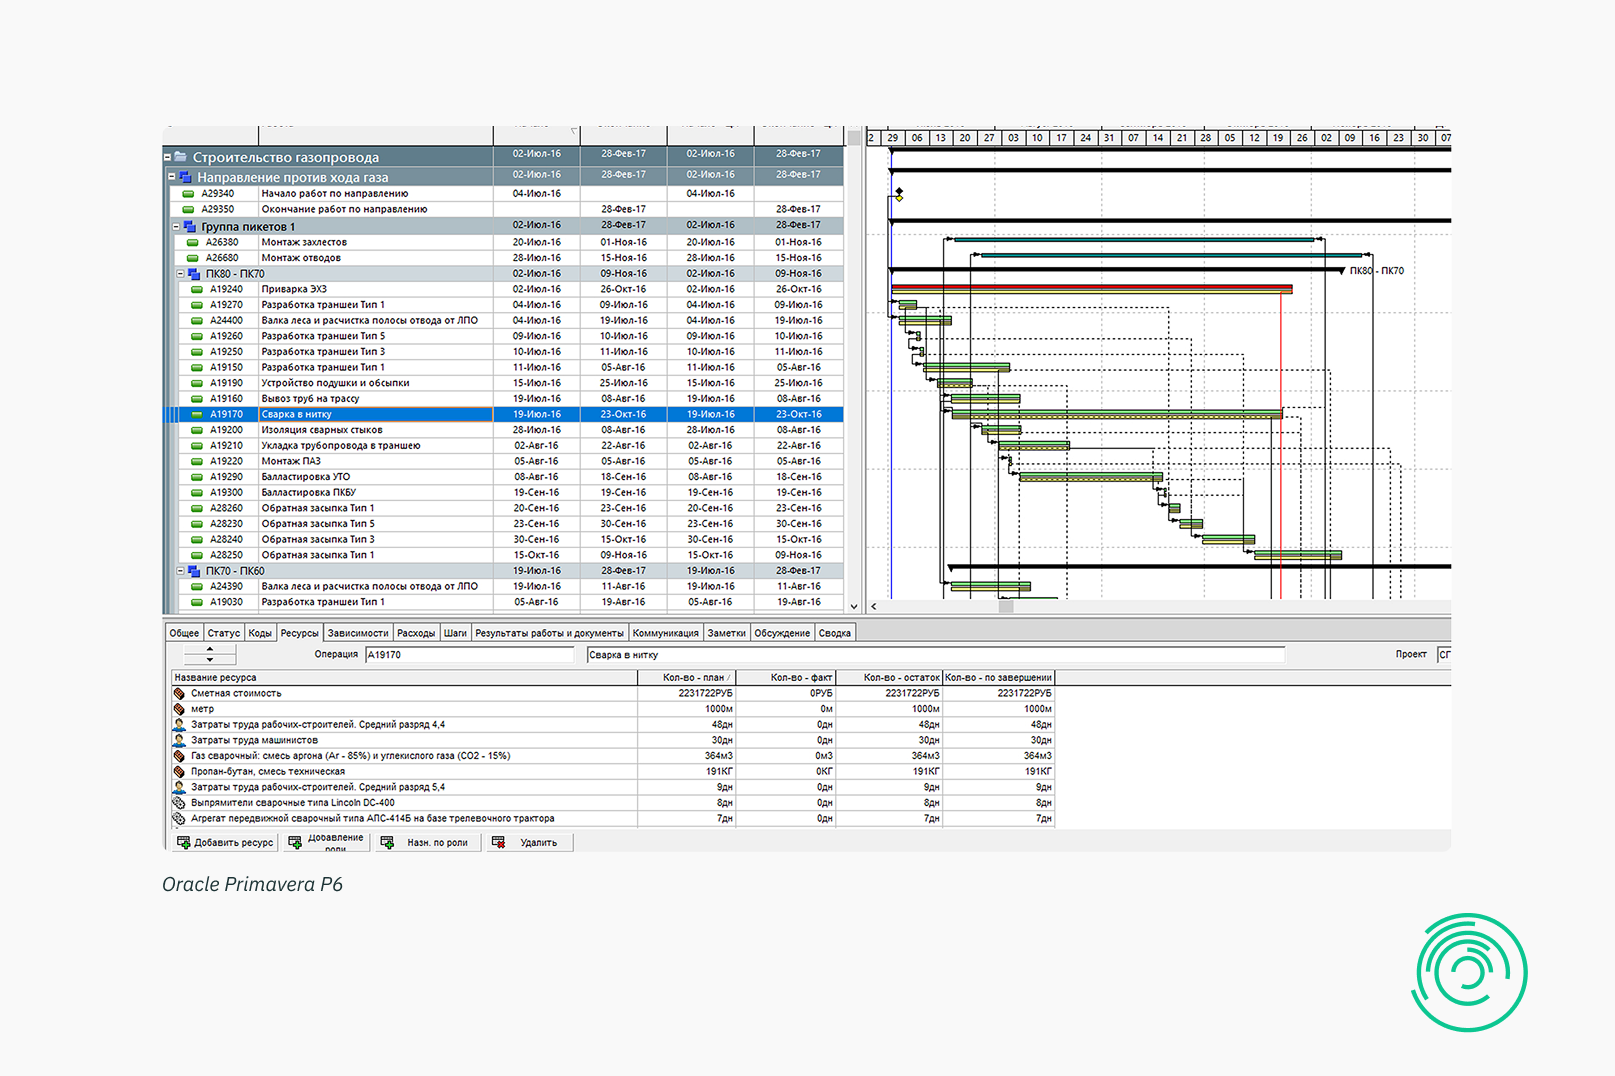
Task: Sort by Кол-во - остаток column header
Action: [x=889, y=678]
